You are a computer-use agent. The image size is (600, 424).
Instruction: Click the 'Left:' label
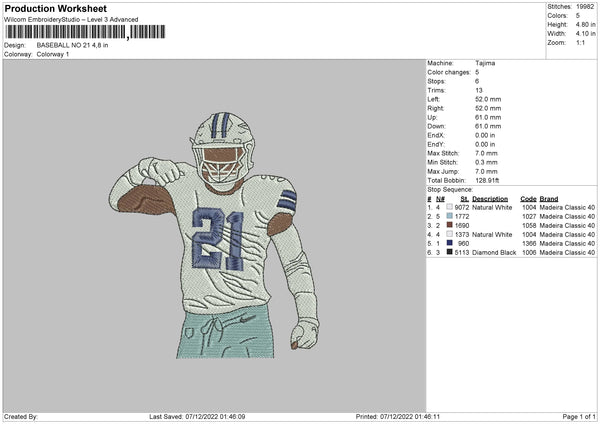coord(434,99)
